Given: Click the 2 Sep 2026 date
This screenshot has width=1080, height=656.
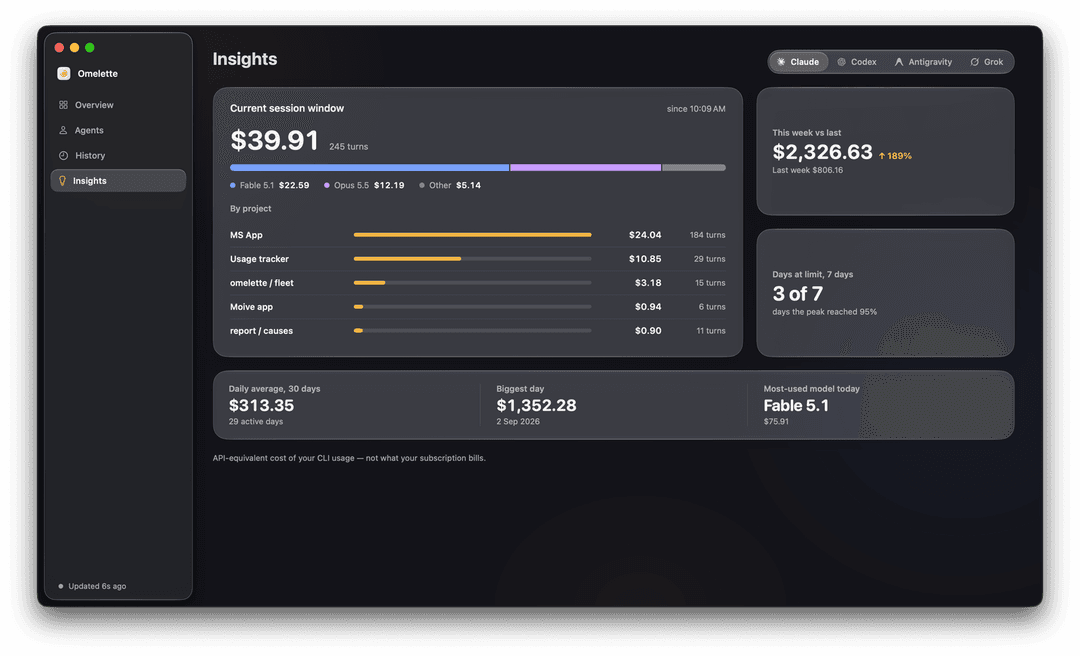Looking at the screenshot, I should click(x=518, y=422).
